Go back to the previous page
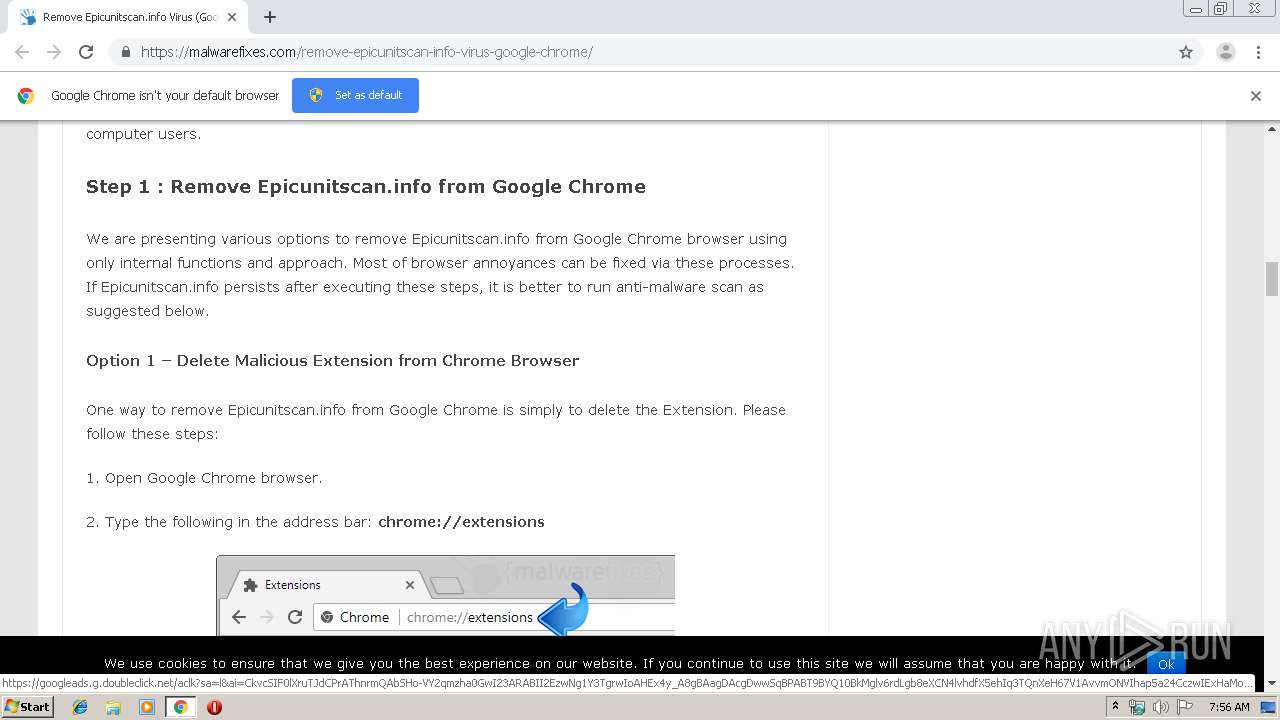The image size is (1280, 720). click(22, 52)
